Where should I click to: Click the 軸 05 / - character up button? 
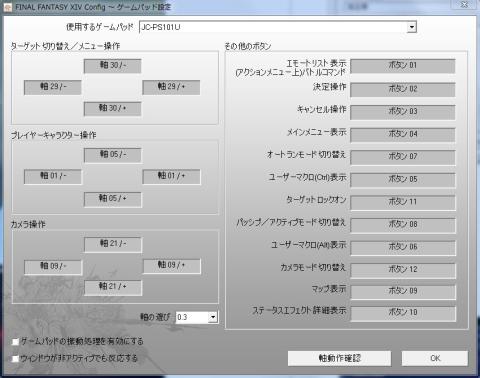(x=113, y=155)
